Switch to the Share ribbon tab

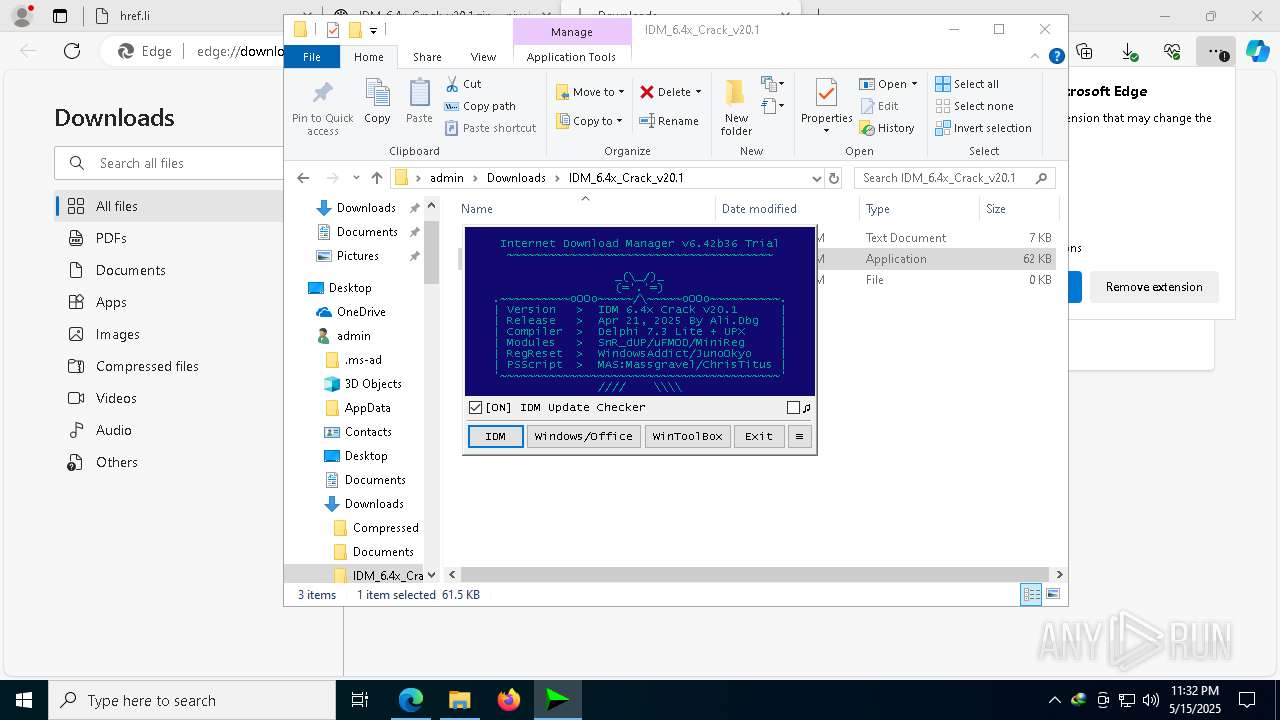click(427, 57)
